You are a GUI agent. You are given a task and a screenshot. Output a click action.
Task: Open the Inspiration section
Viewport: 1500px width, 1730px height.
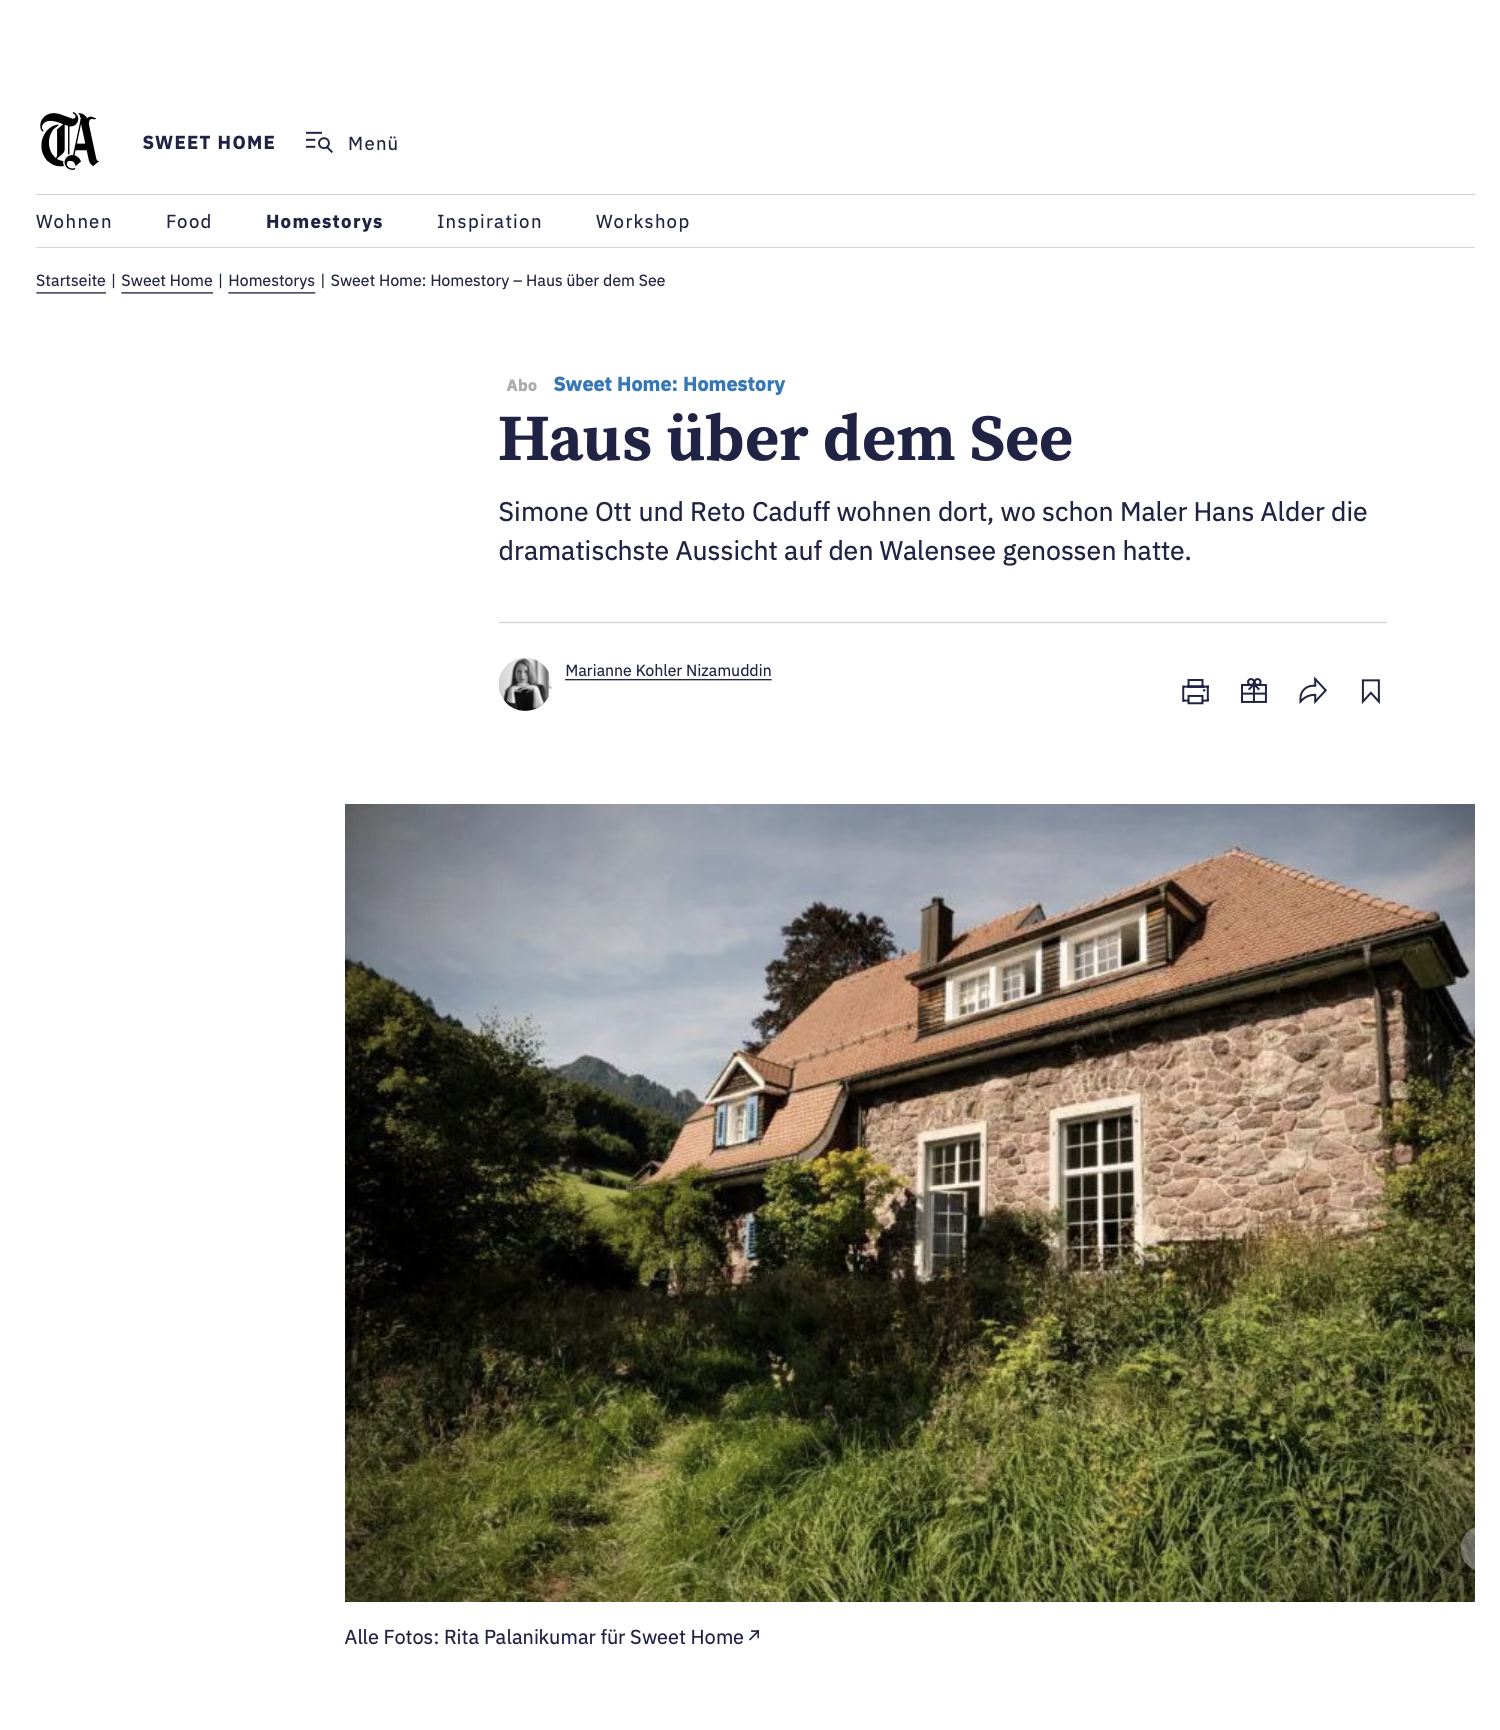pos(489,222)
